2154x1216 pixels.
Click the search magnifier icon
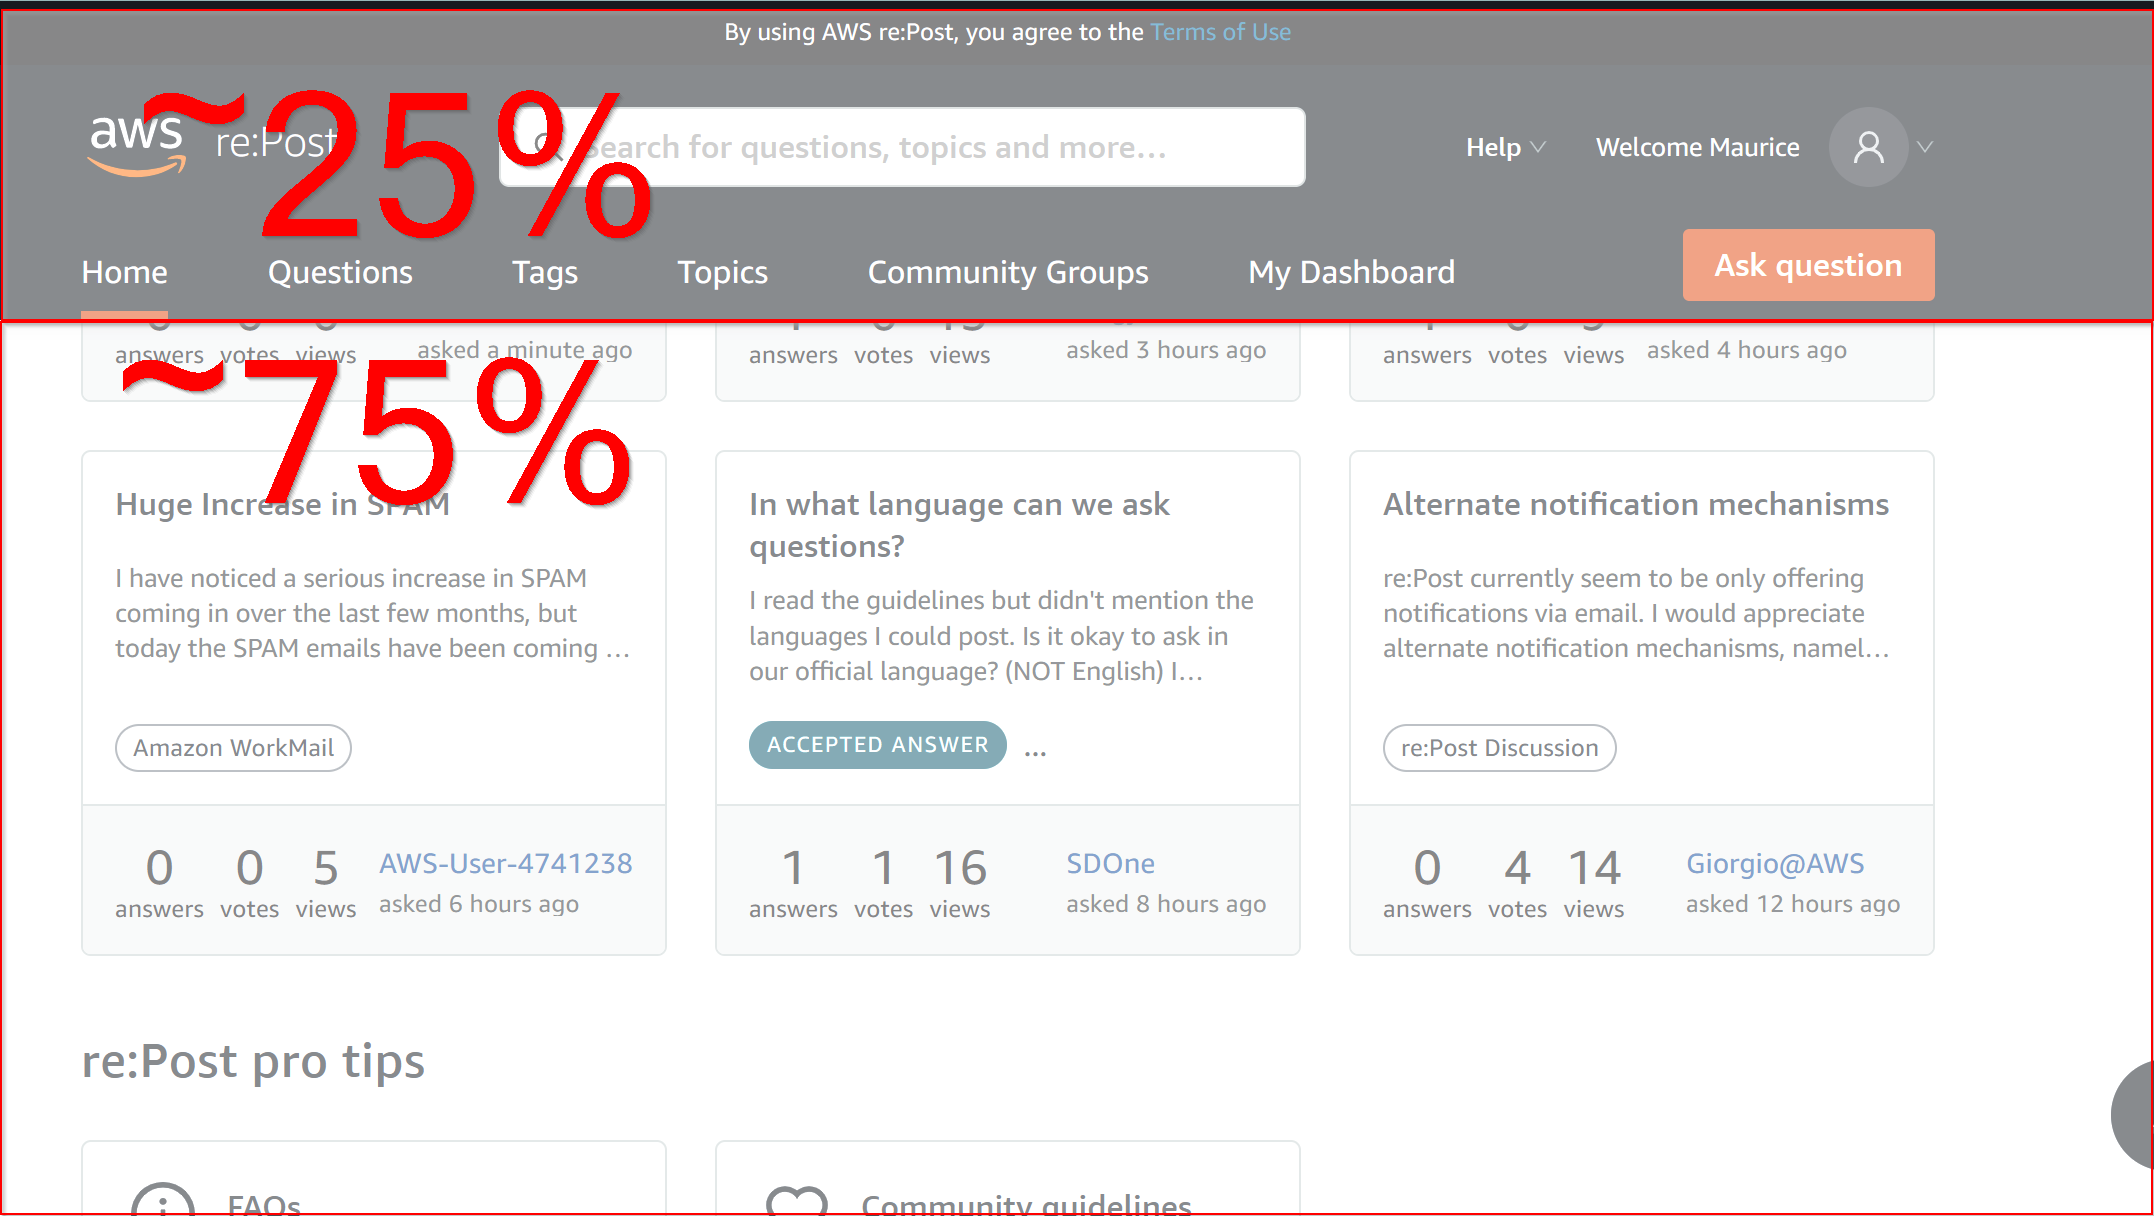pos(549,147)
